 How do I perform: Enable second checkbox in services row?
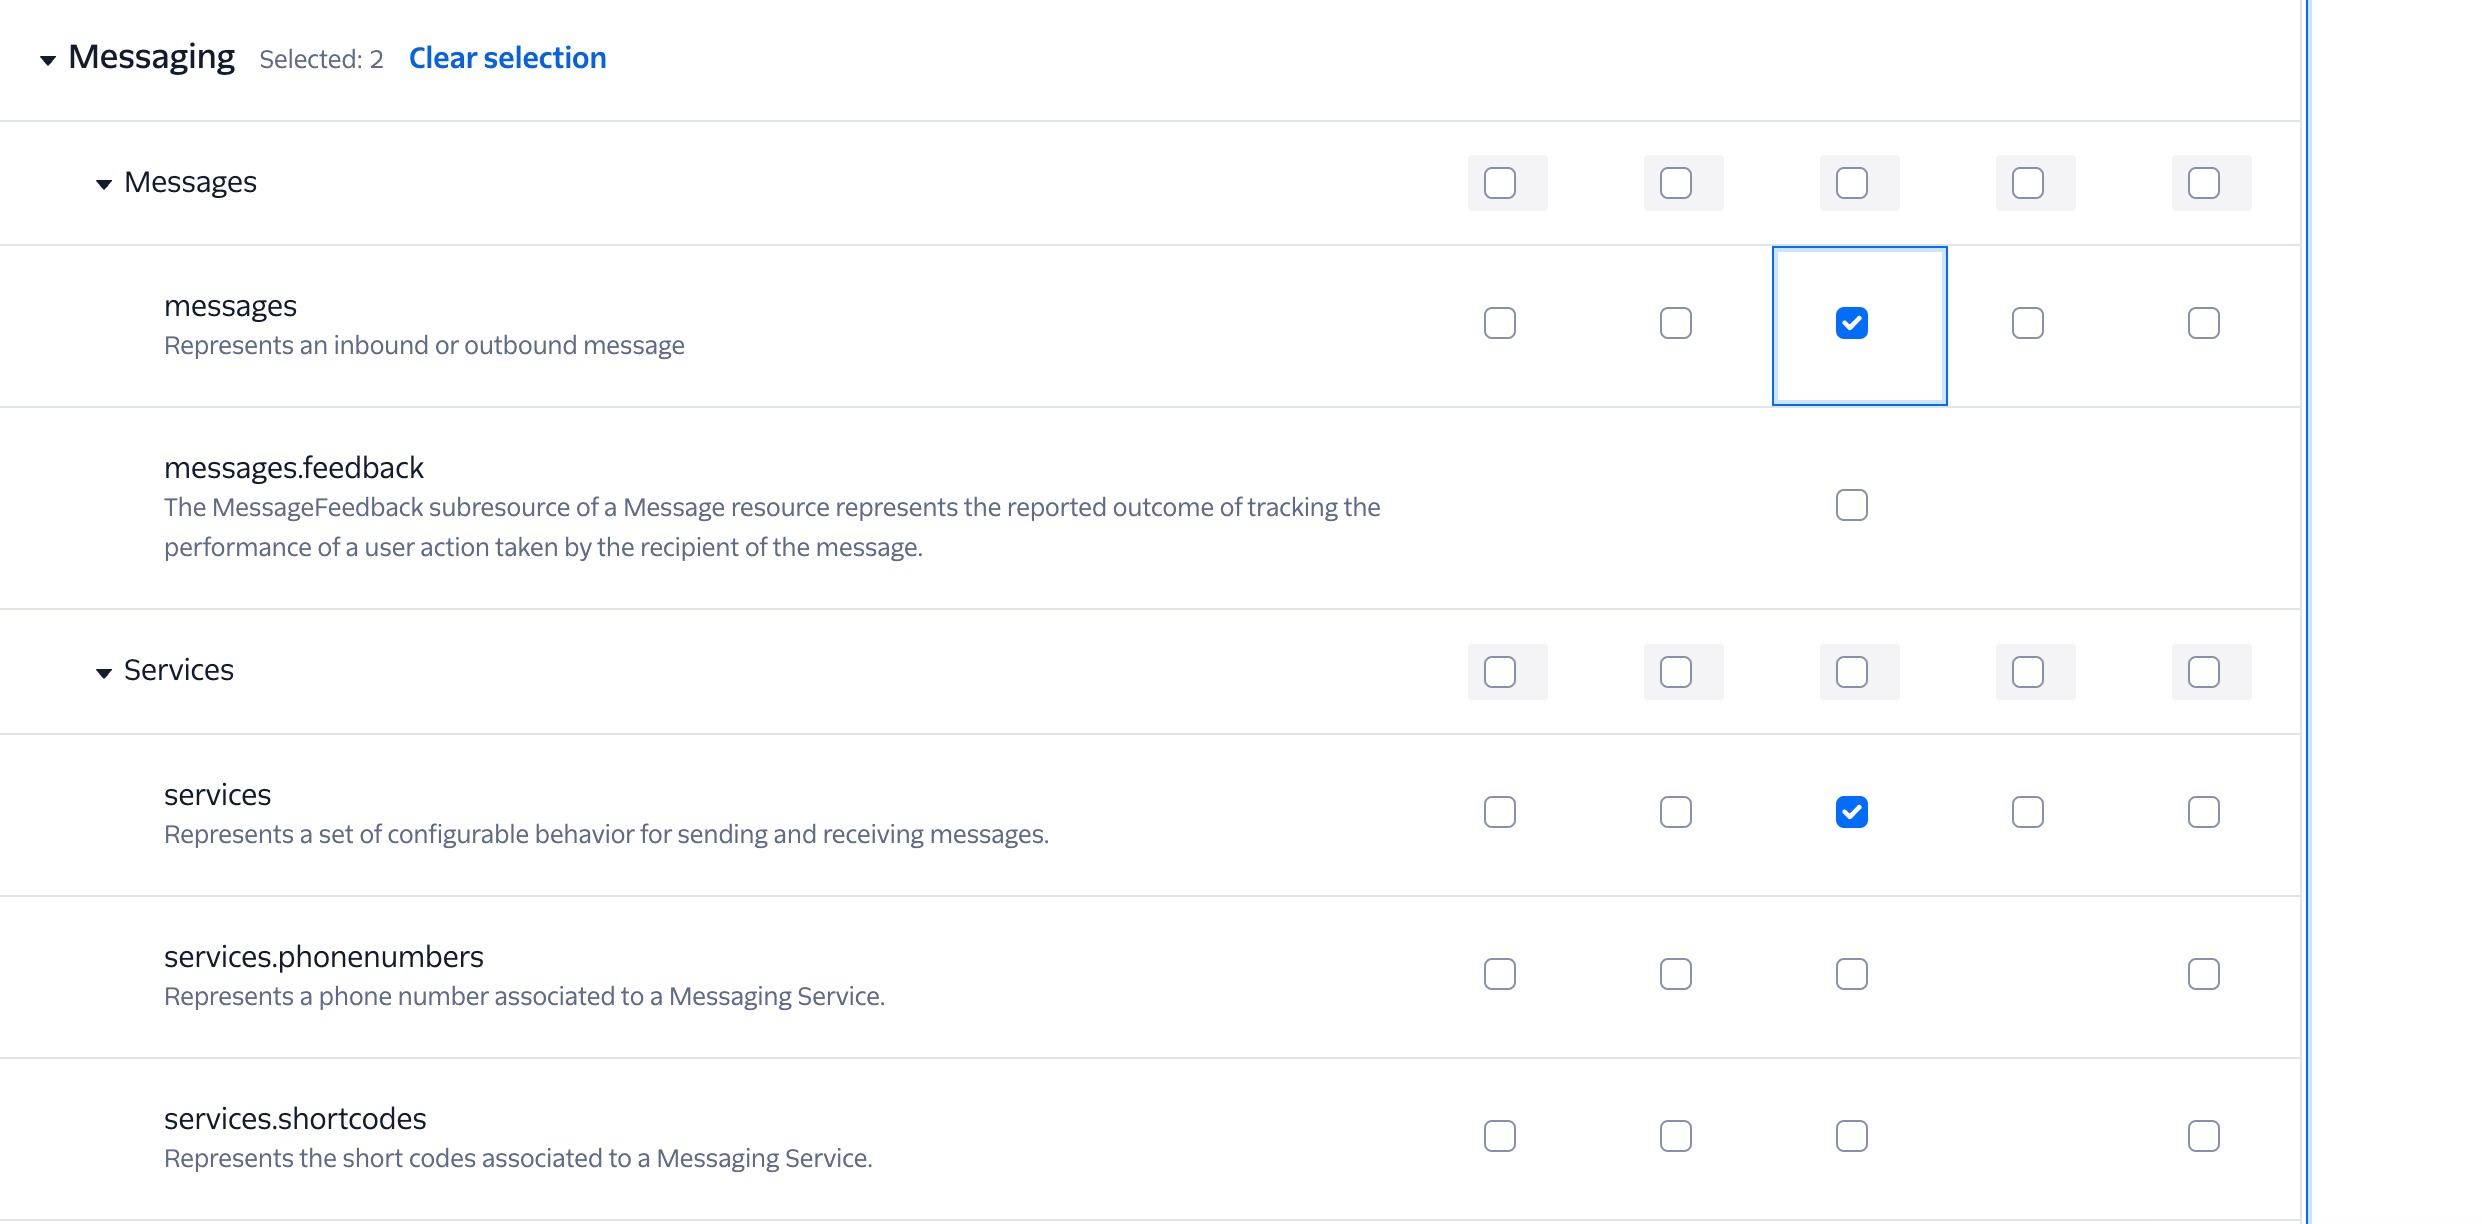pyautogui.click(x=1675, y=812)
